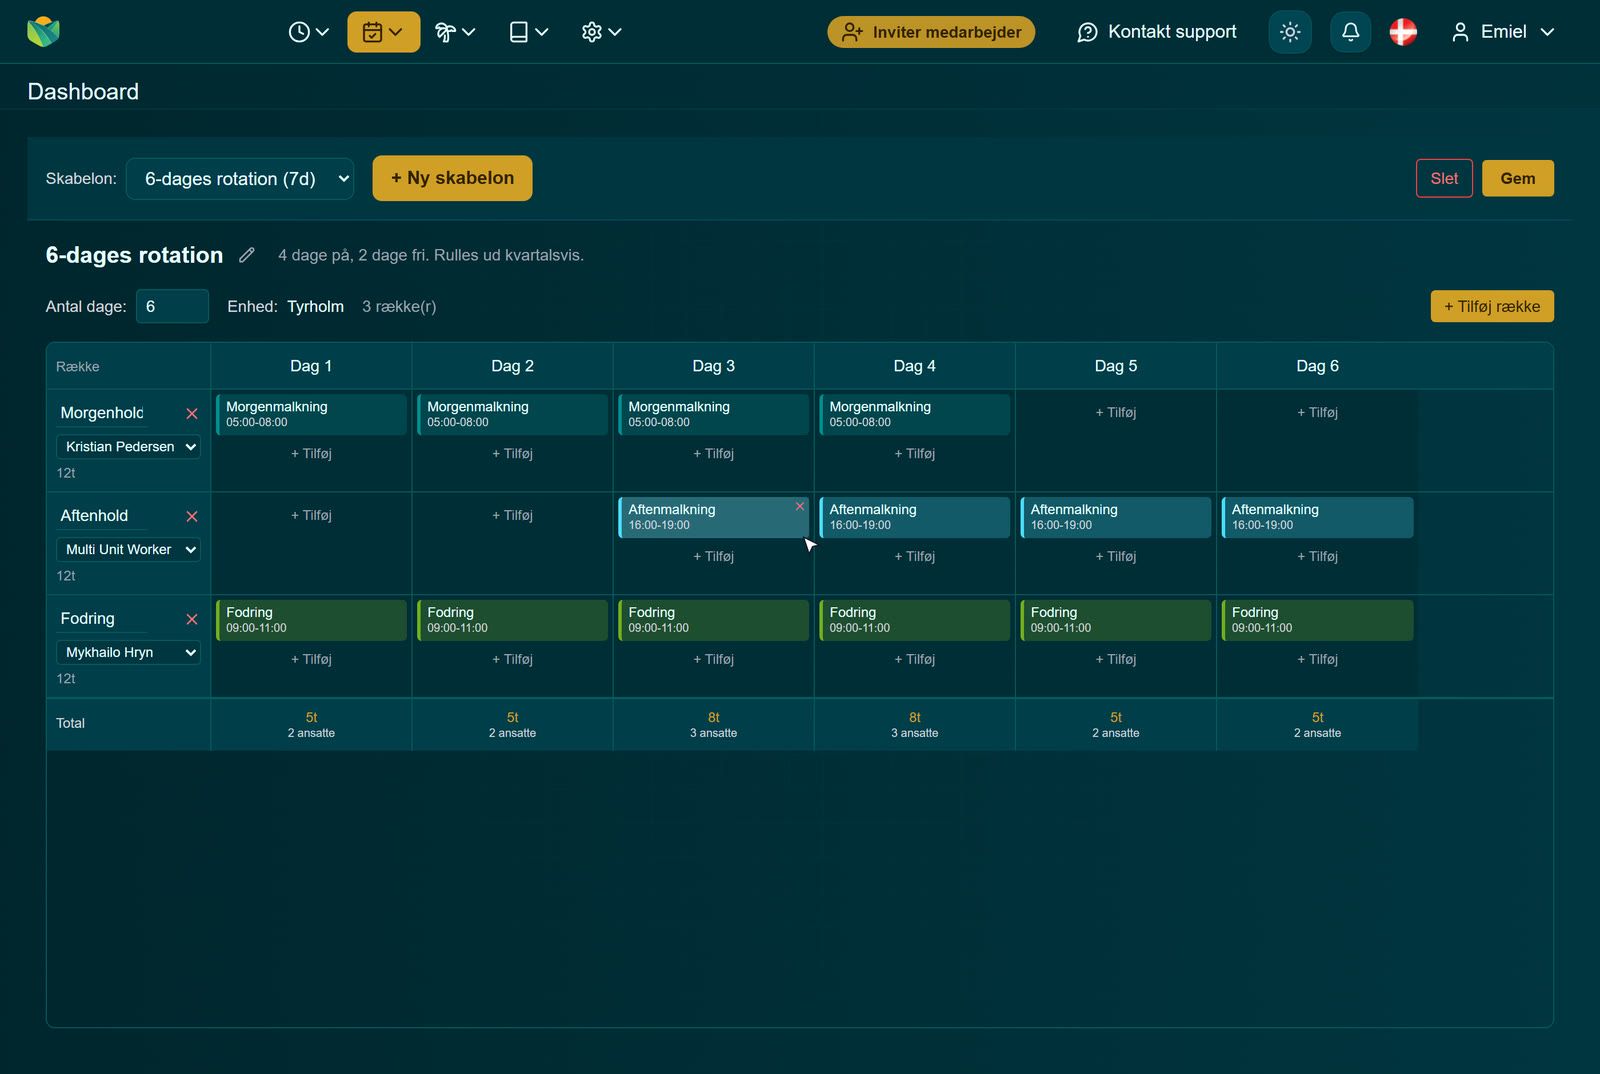This screenshot has width=1600, height=1074.
Task: Open the calendar scheduling menu
Action: pyautogui.click(x=383, y=32)
